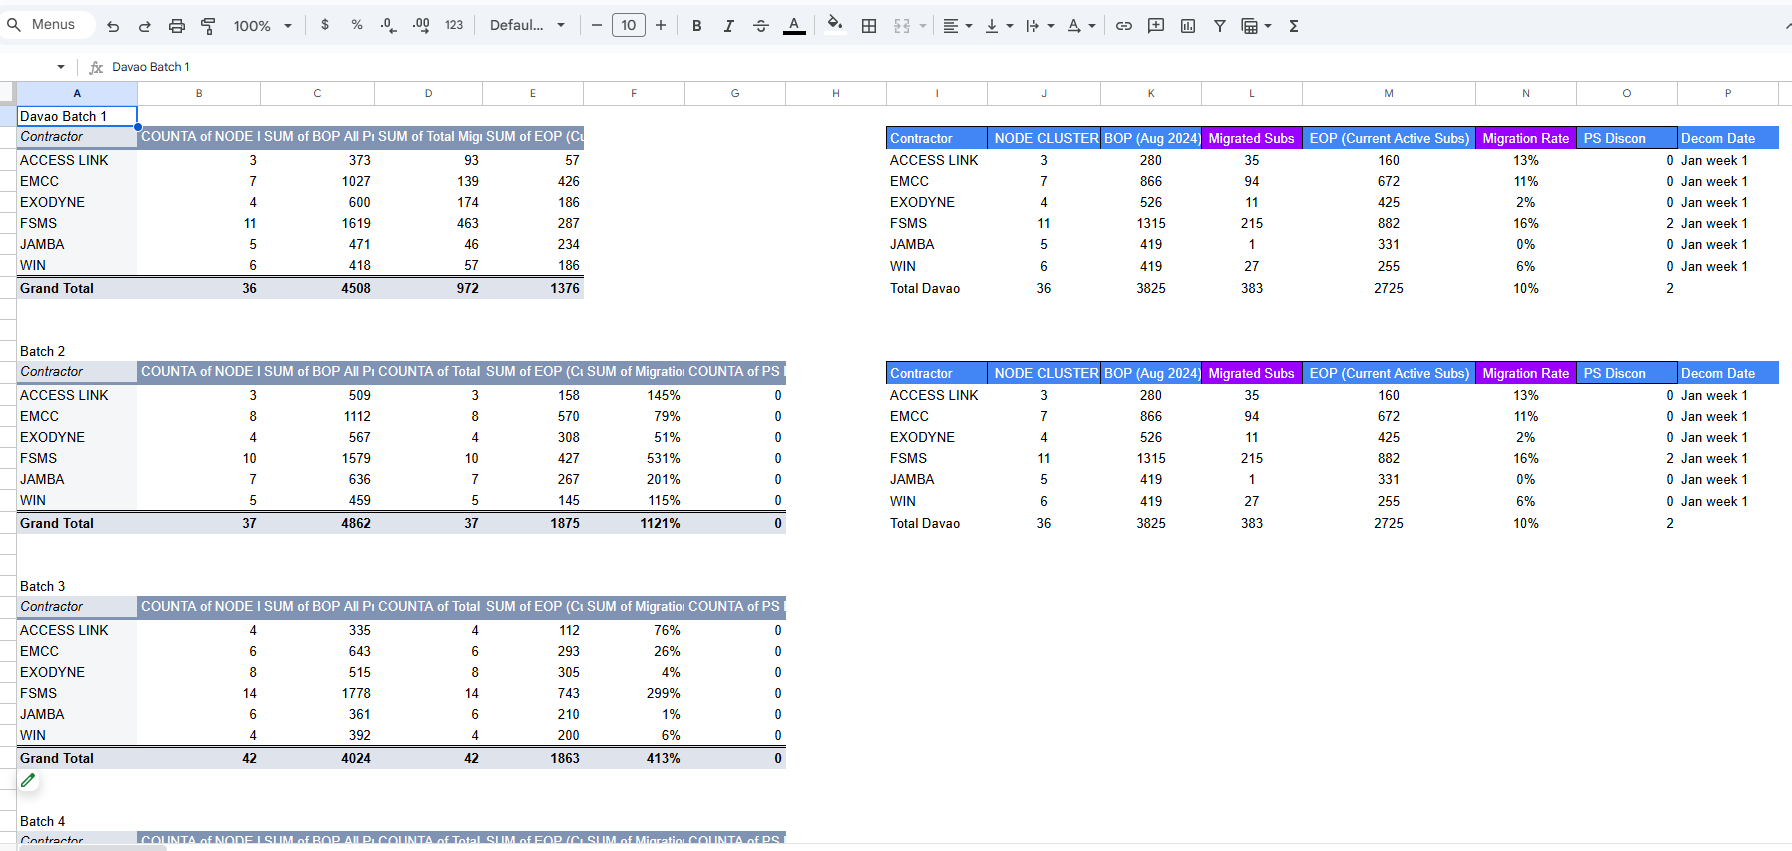Image resolution: width=1792 pixels, height=851 pixels.
Task: Click the Menus search box
Action: (x=48, y=25)
